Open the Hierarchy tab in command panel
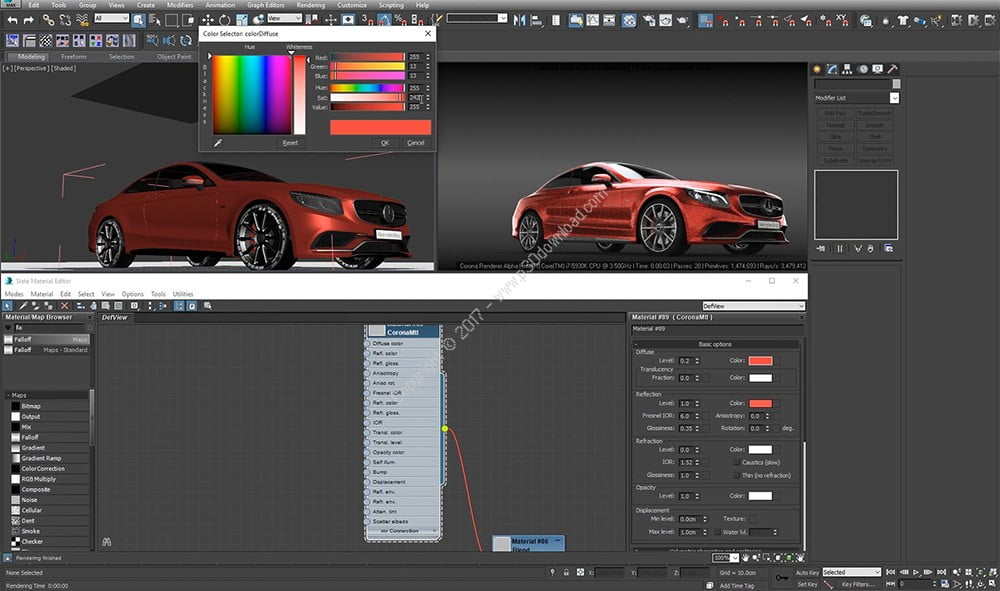This screenshot has height=591, width=1000. point(847,69)
